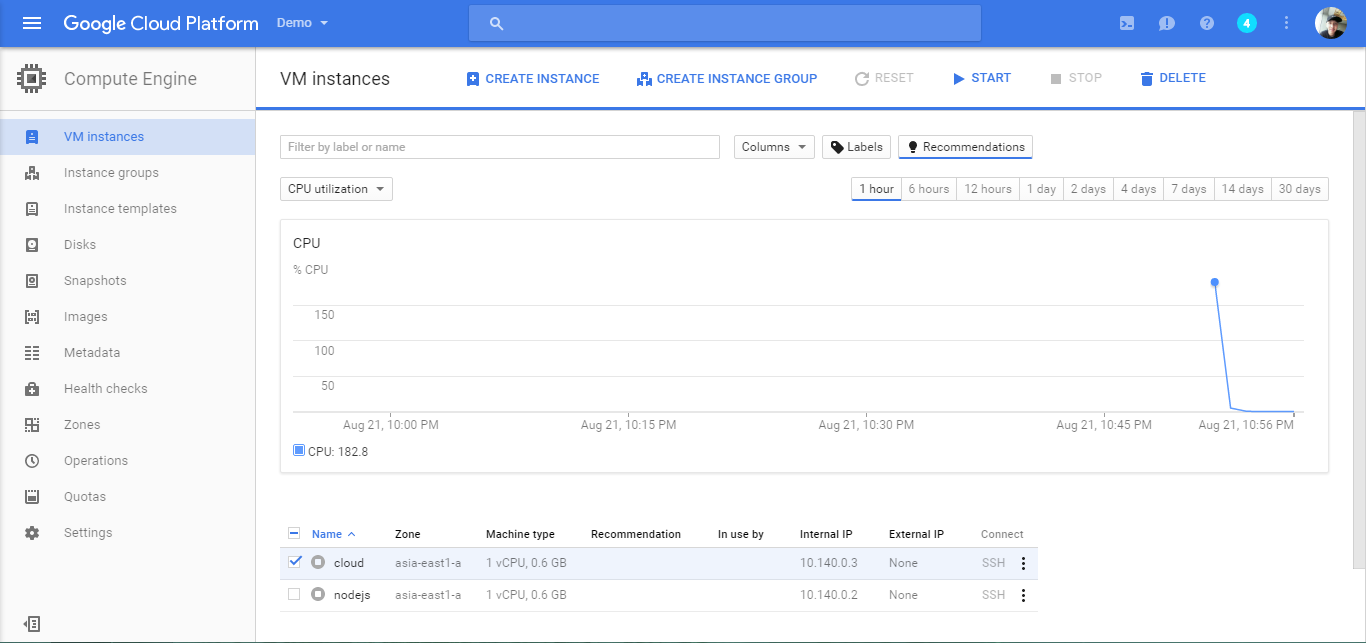
Task: Click CREATE INSTANCE button
Action: click(533, 79)
